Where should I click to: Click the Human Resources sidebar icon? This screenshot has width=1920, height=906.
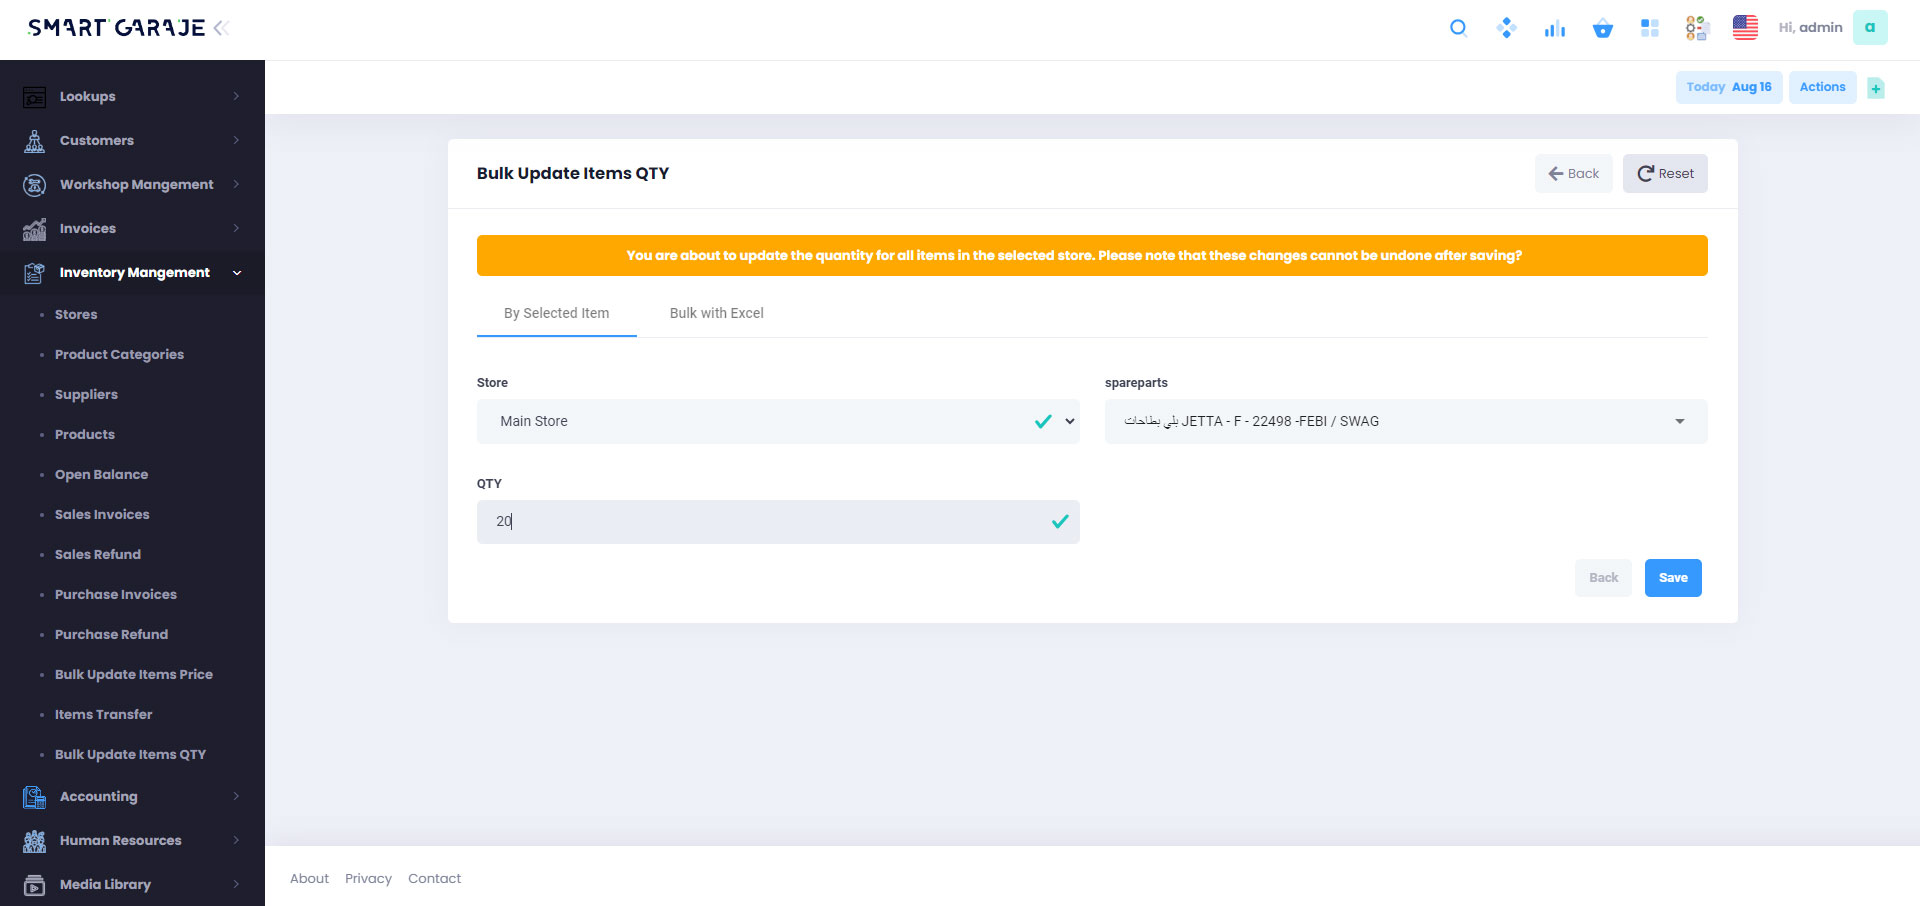[x=34, y=841]
